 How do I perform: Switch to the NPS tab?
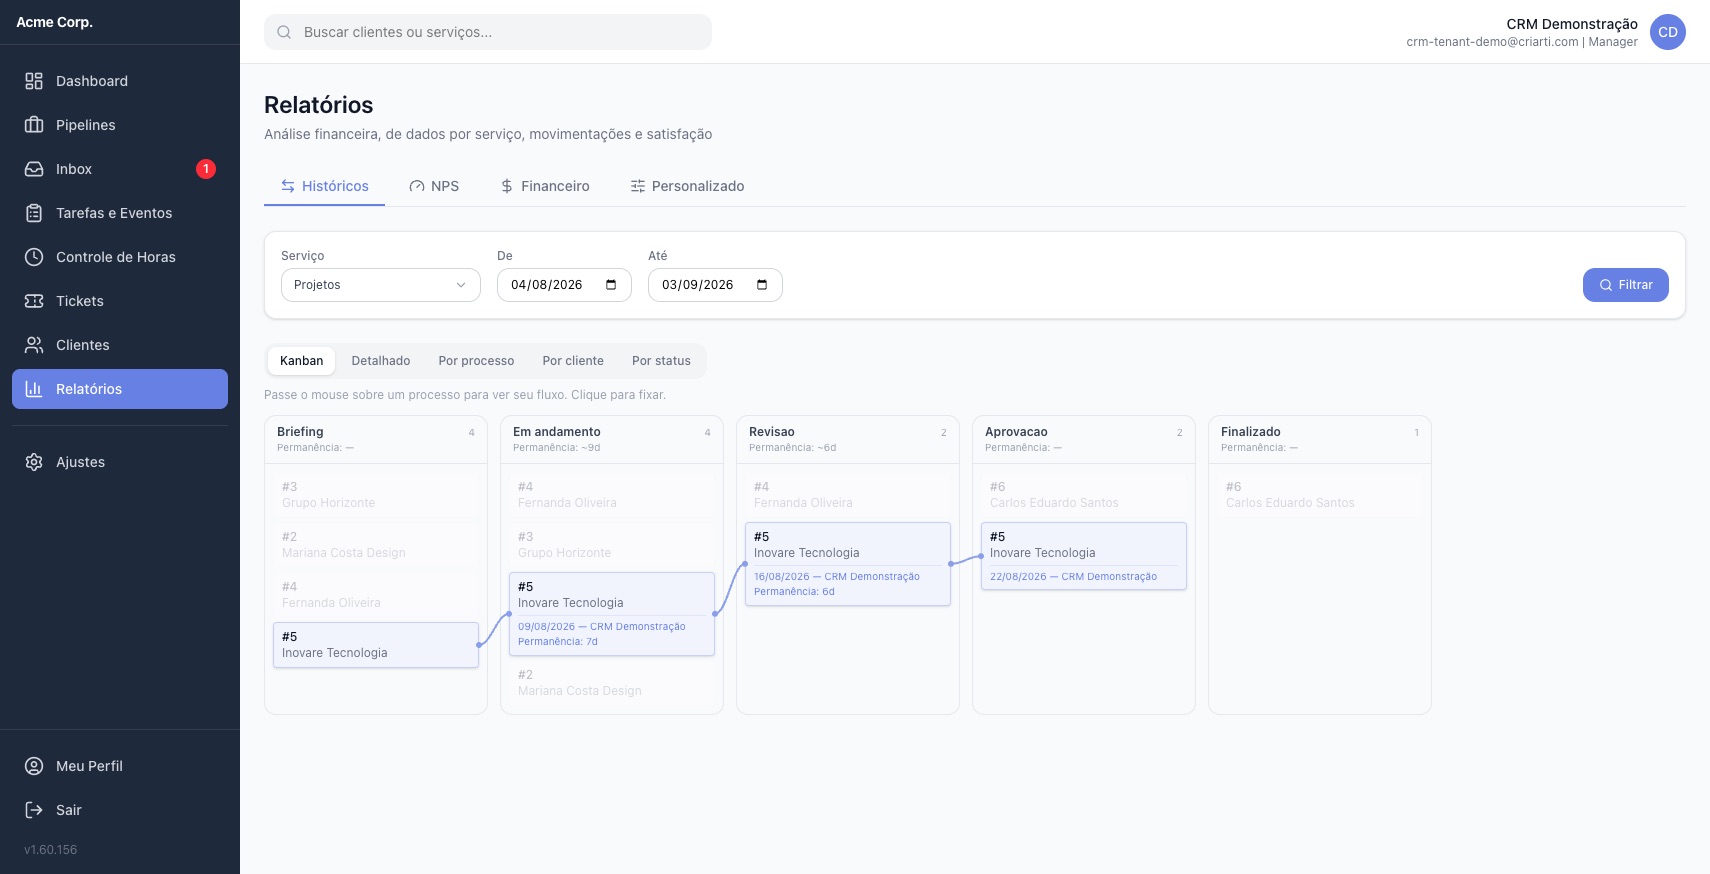point(434,186)
